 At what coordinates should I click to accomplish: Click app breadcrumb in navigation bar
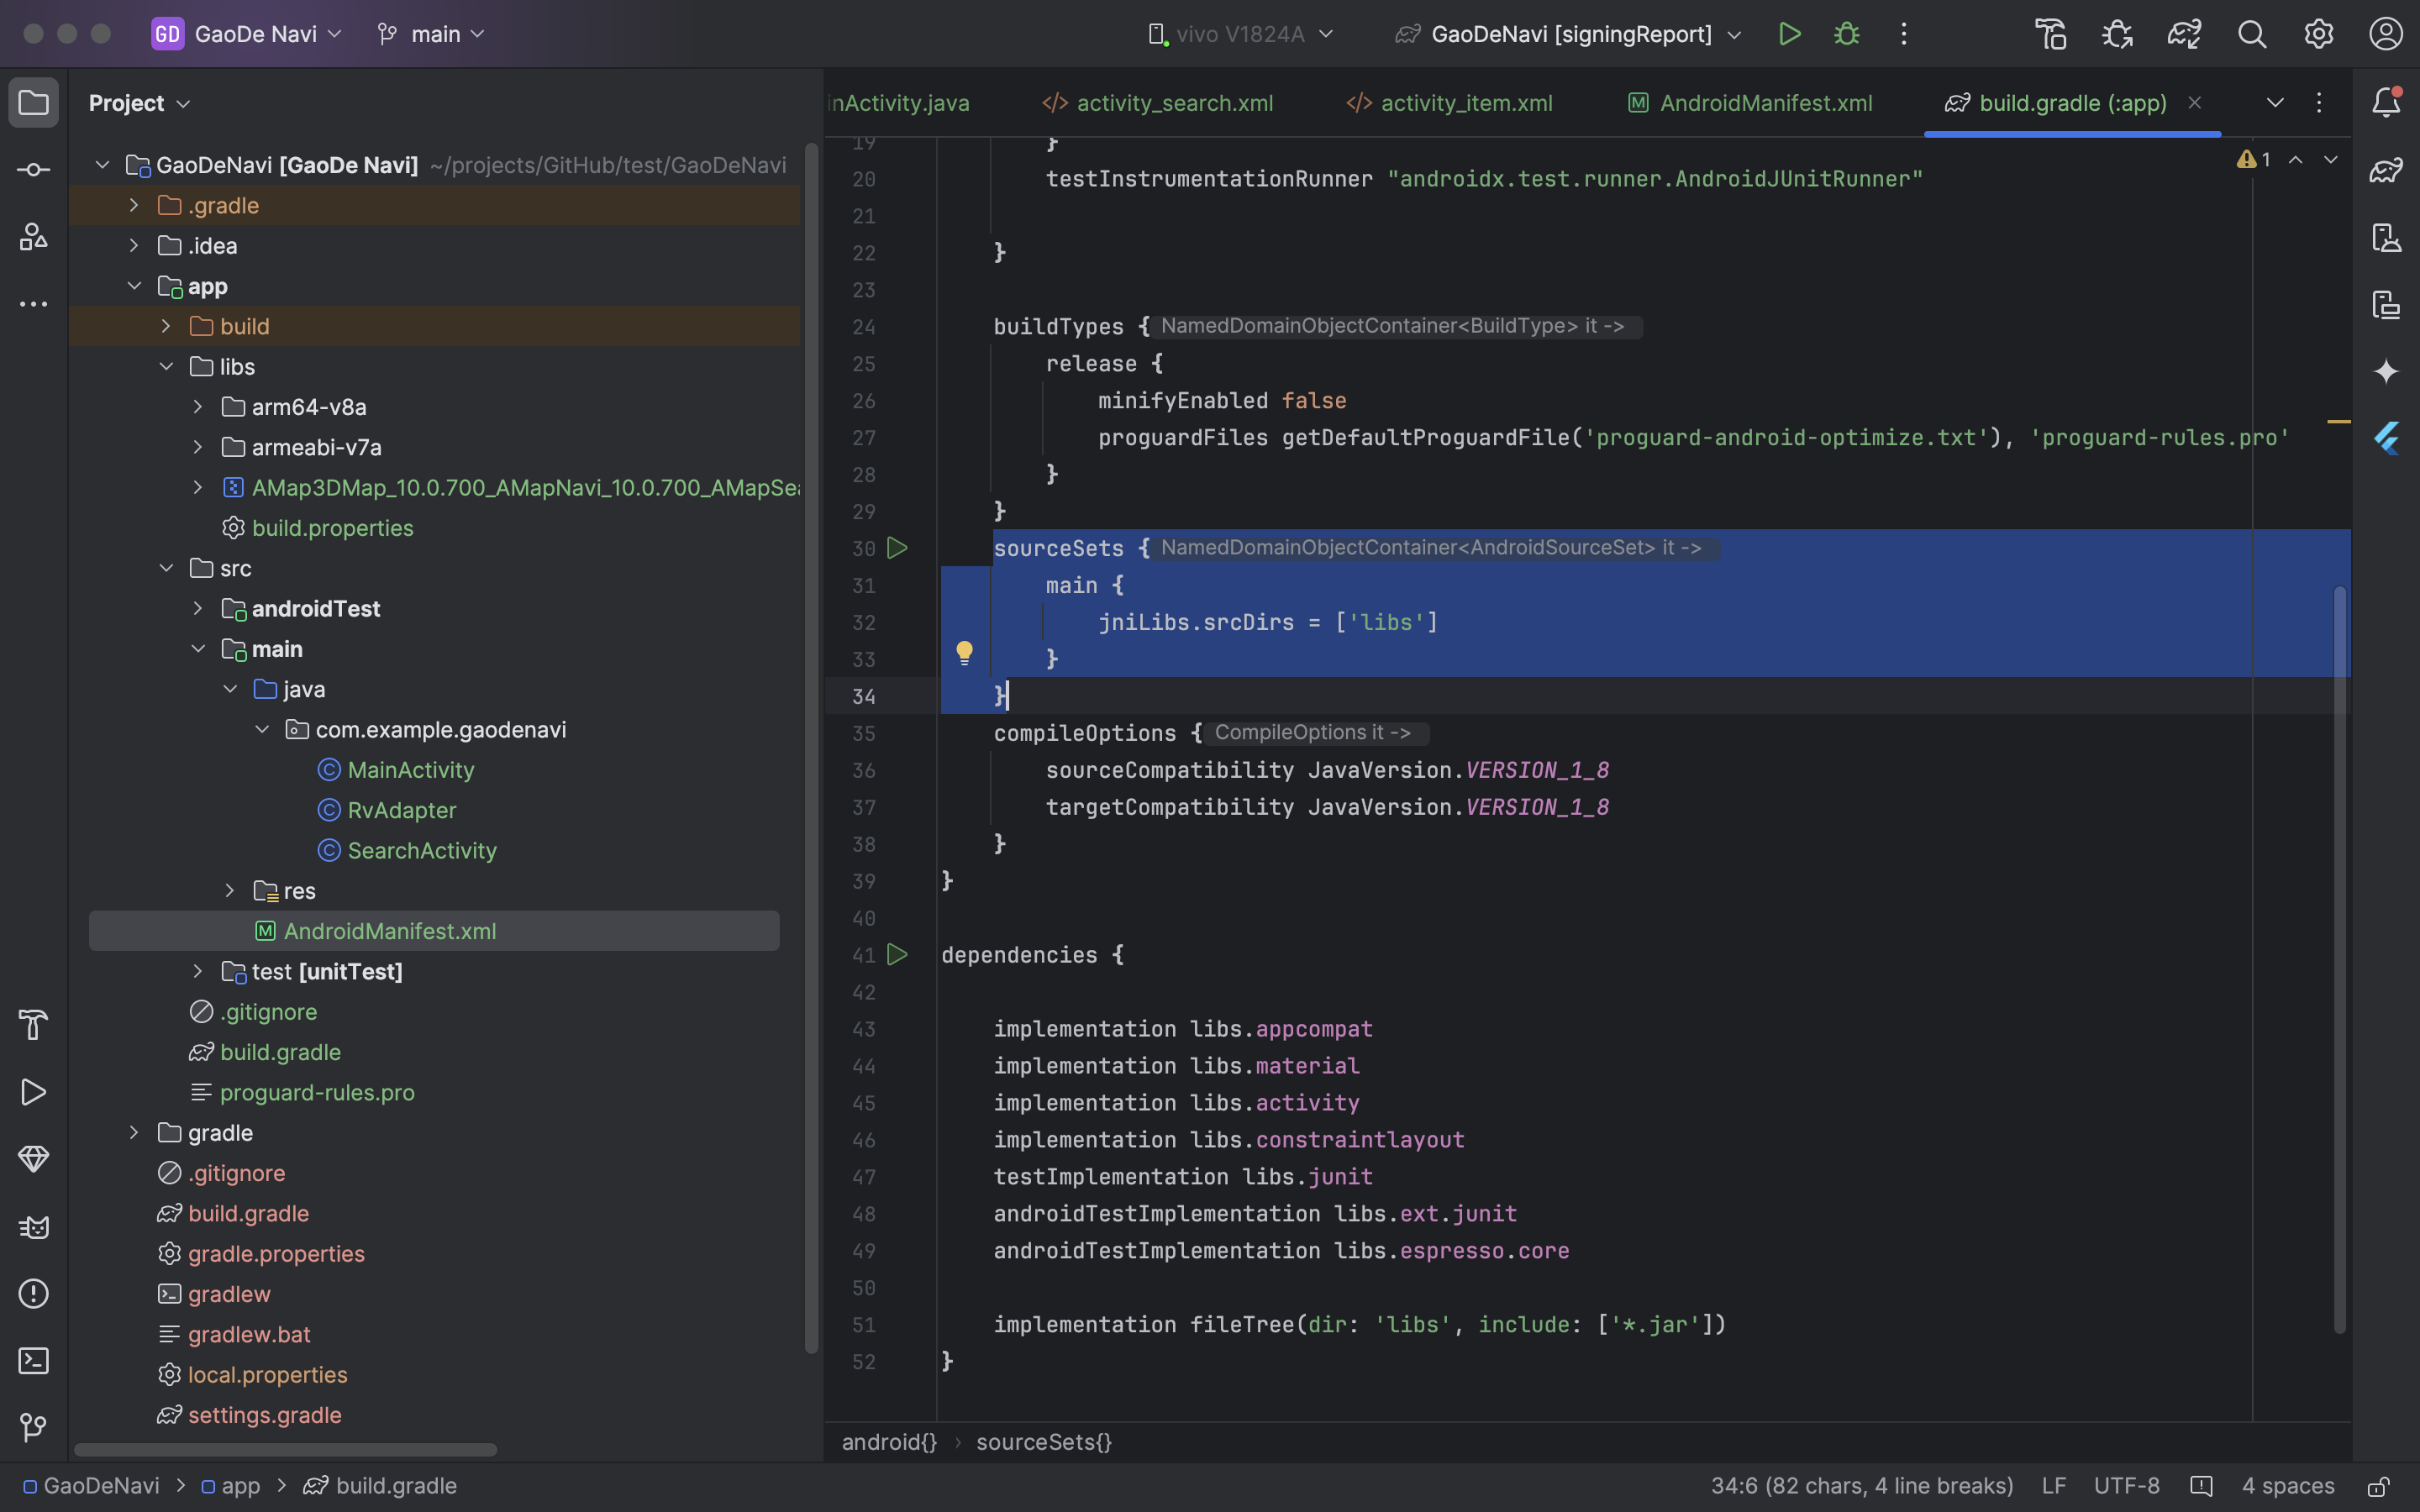pyautogui.click(x=231, y=1486)
